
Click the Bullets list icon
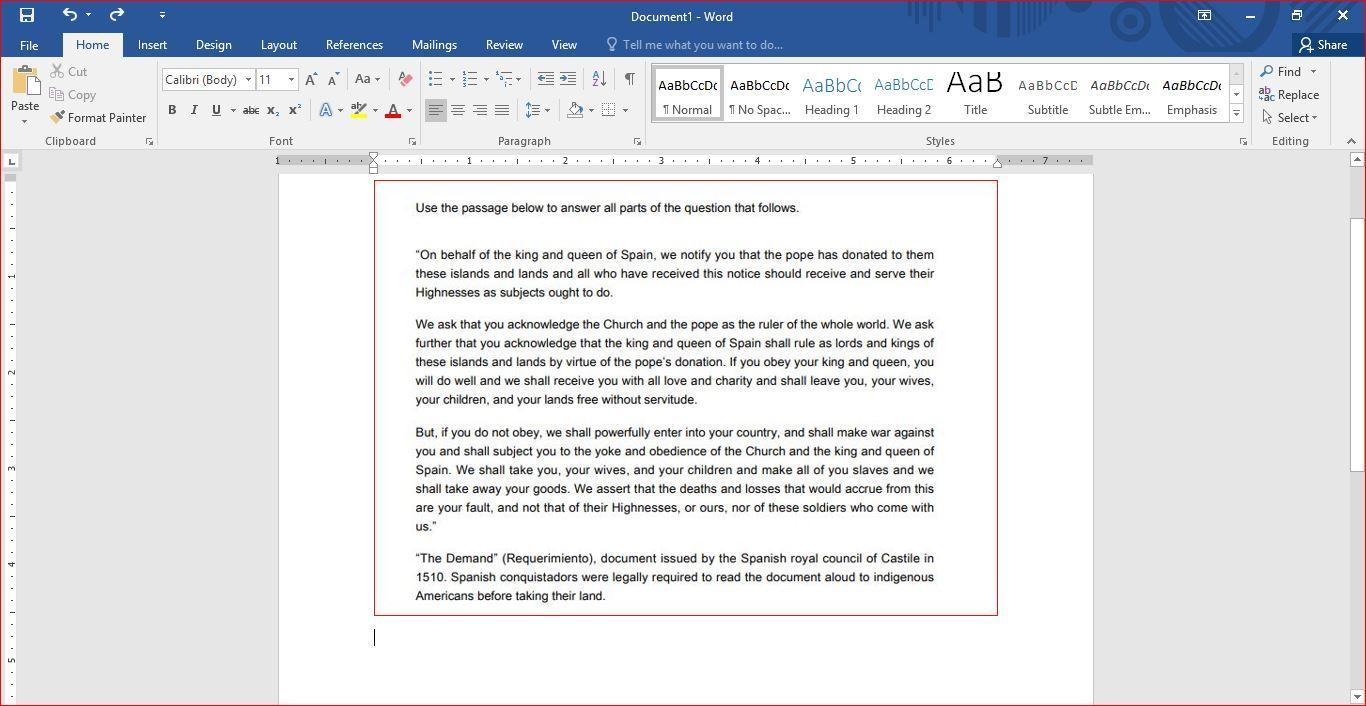pos(435,79)
